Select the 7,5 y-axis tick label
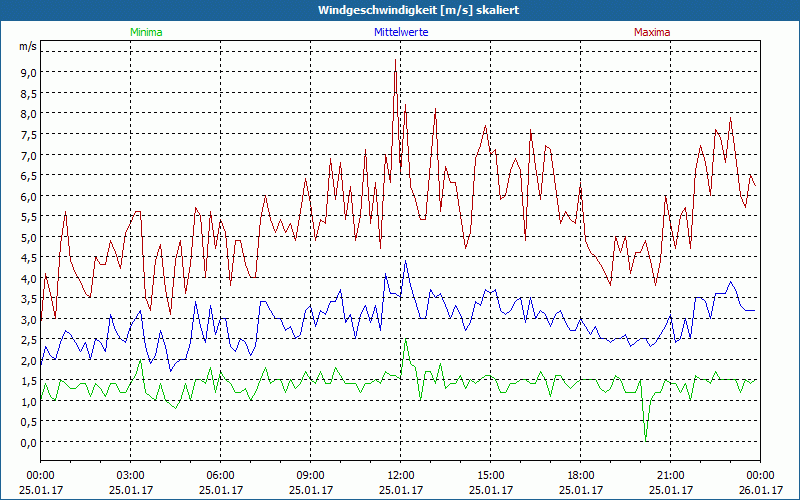The width and height of the screenshot is (800, 500). [x=27, y=135]
